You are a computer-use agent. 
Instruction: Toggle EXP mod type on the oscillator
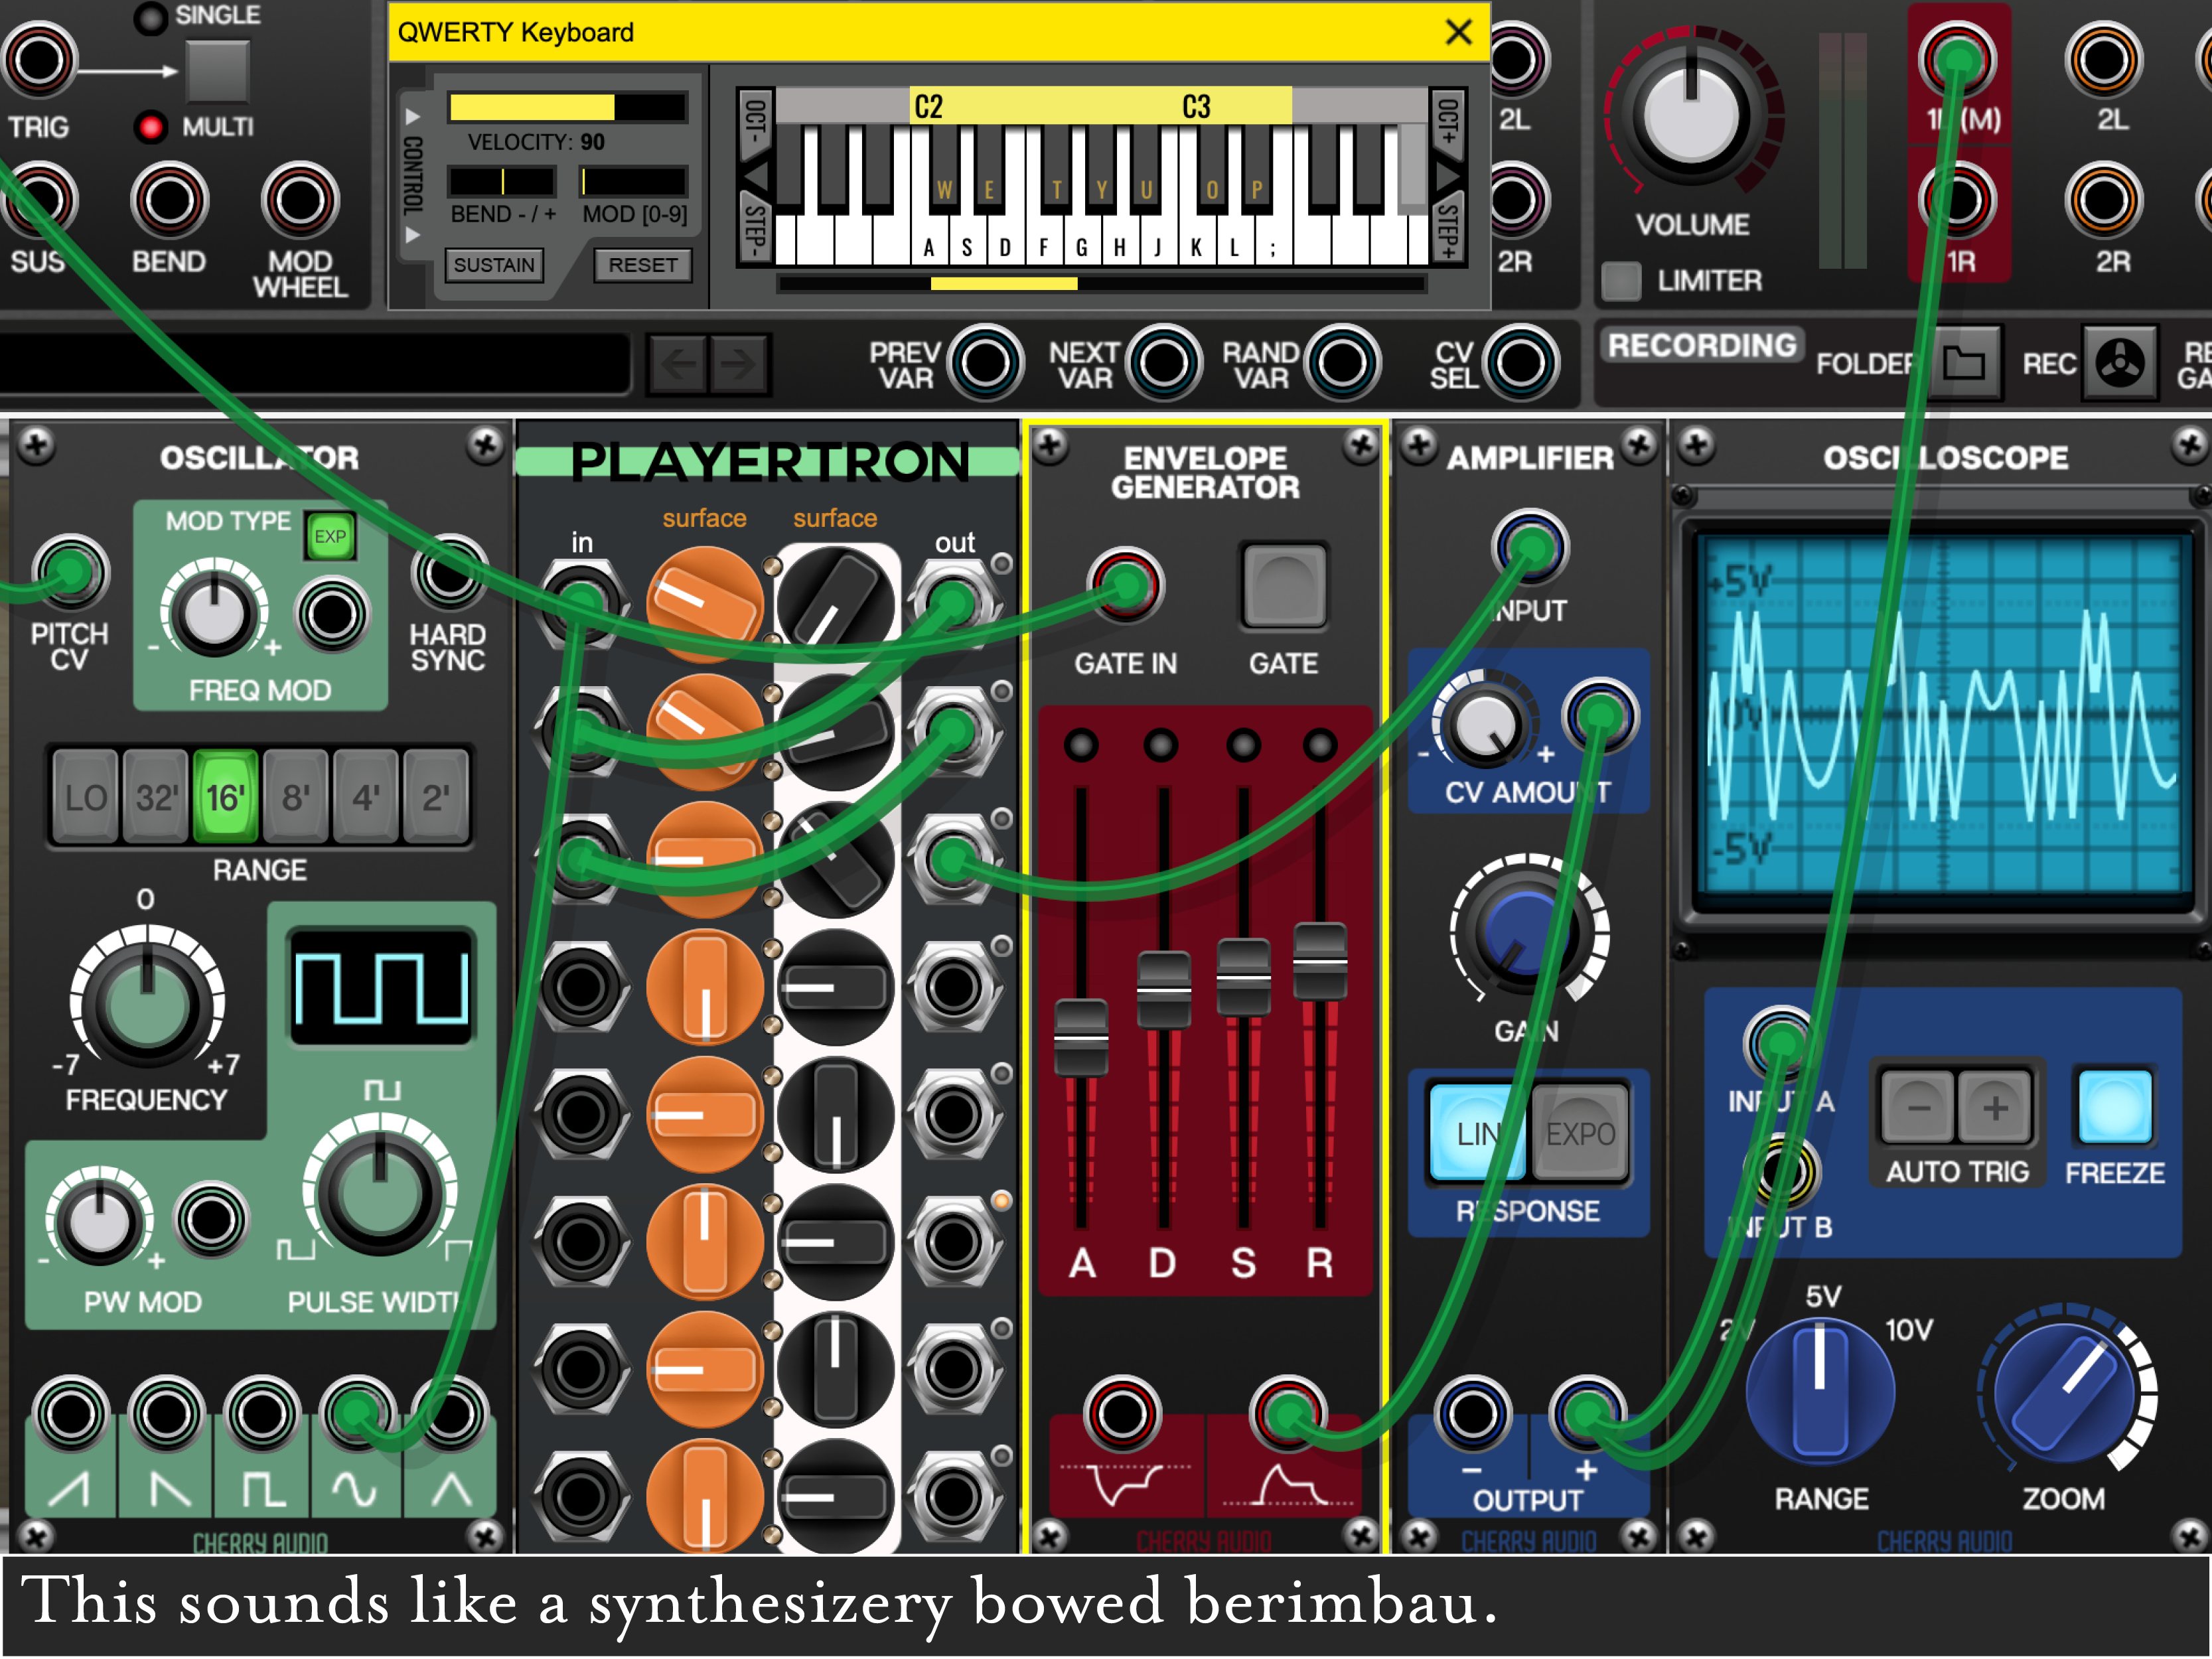click(330, 537)
